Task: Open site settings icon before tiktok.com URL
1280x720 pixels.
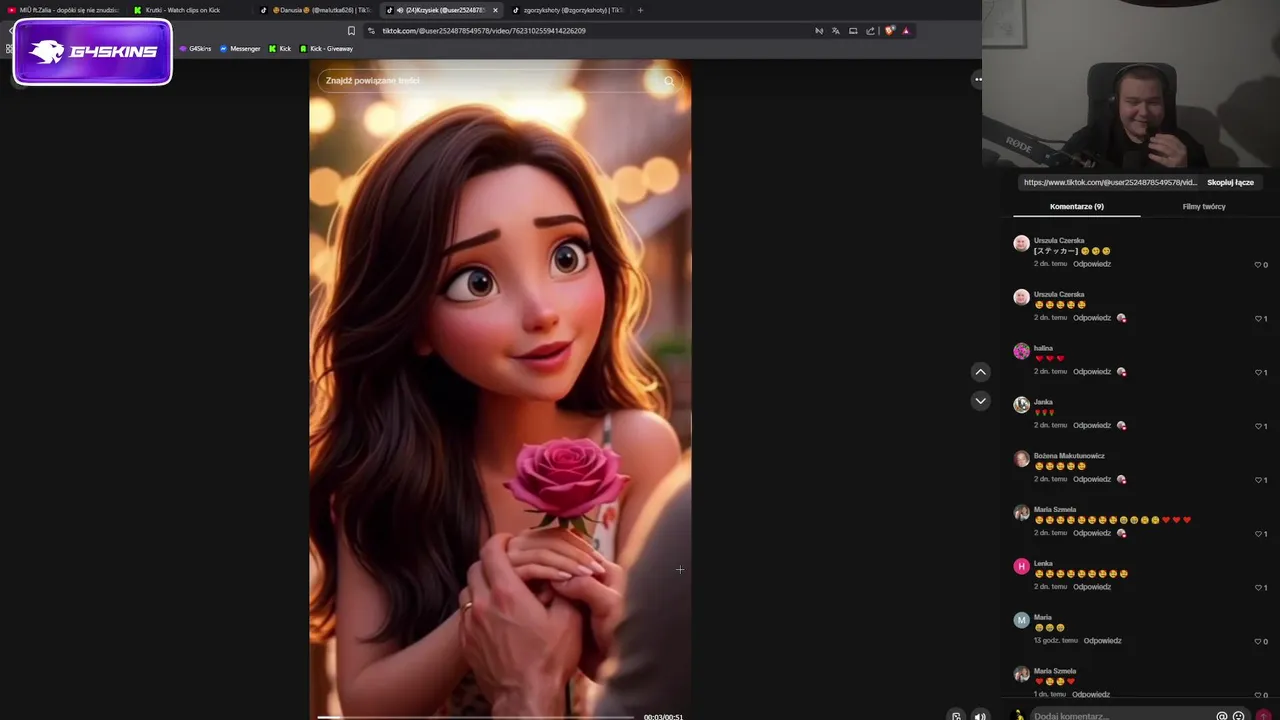Action: (372, 31)
